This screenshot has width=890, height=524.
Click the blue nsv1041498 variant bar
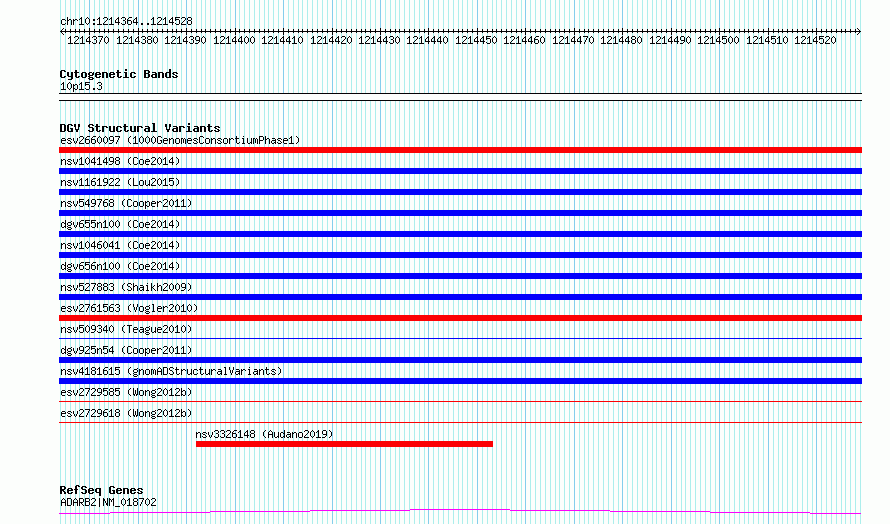460,171
